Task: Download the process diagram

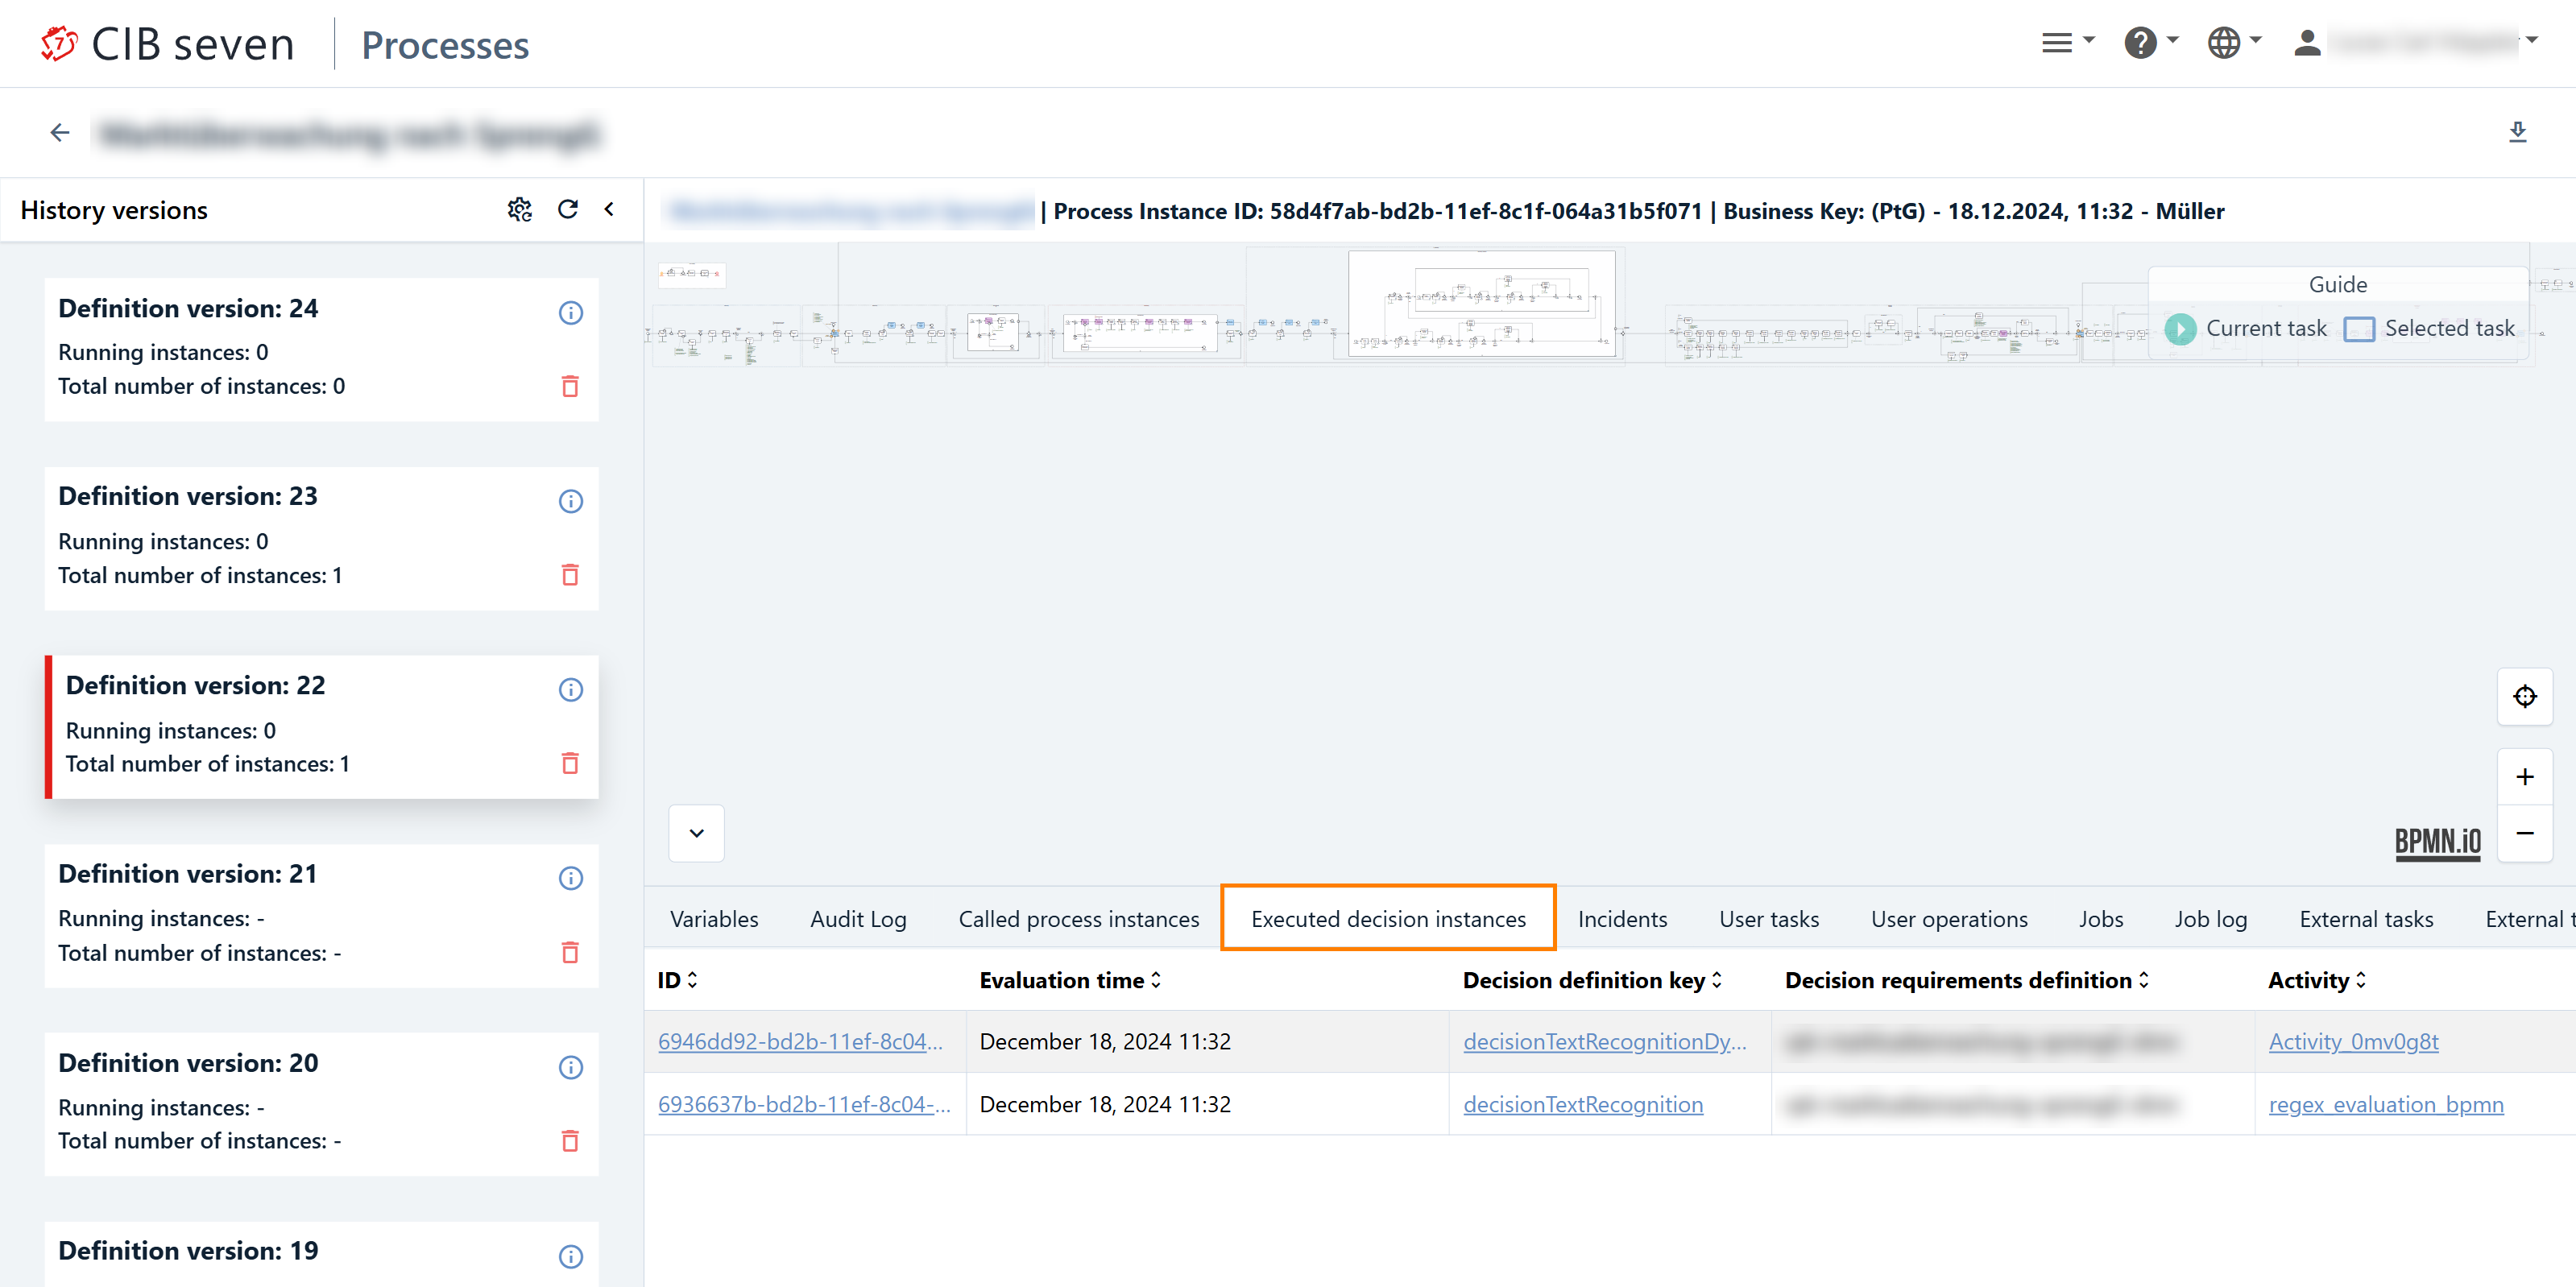Action: (2517, 132)
